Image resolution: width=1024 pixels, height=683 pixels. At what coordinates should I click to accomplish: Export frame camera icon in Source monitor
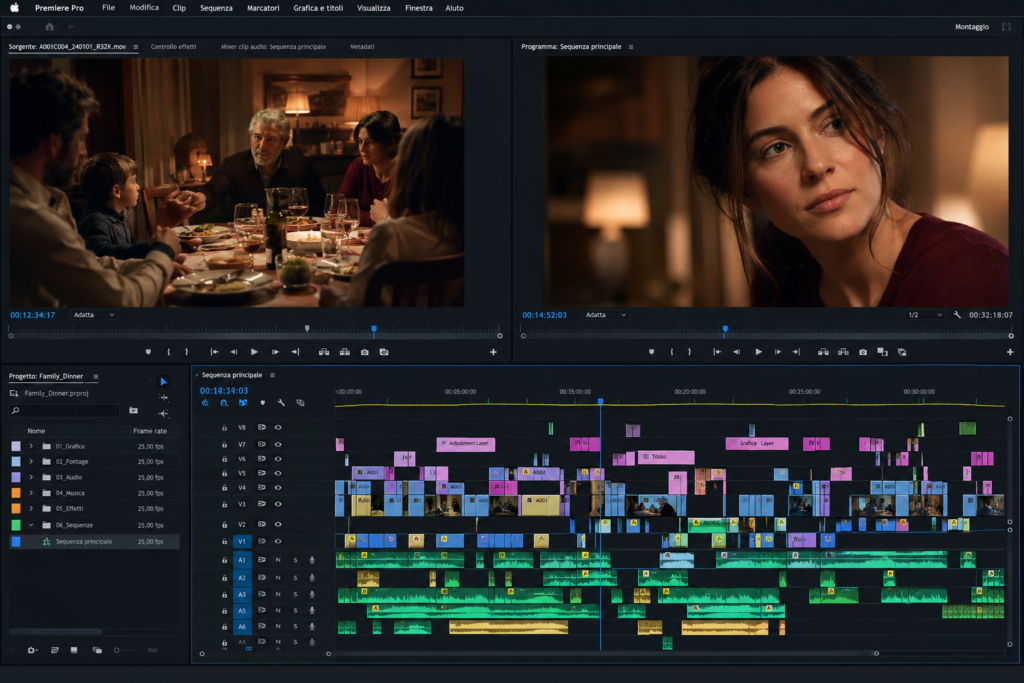pyautogui.click(x=364, y=352)
